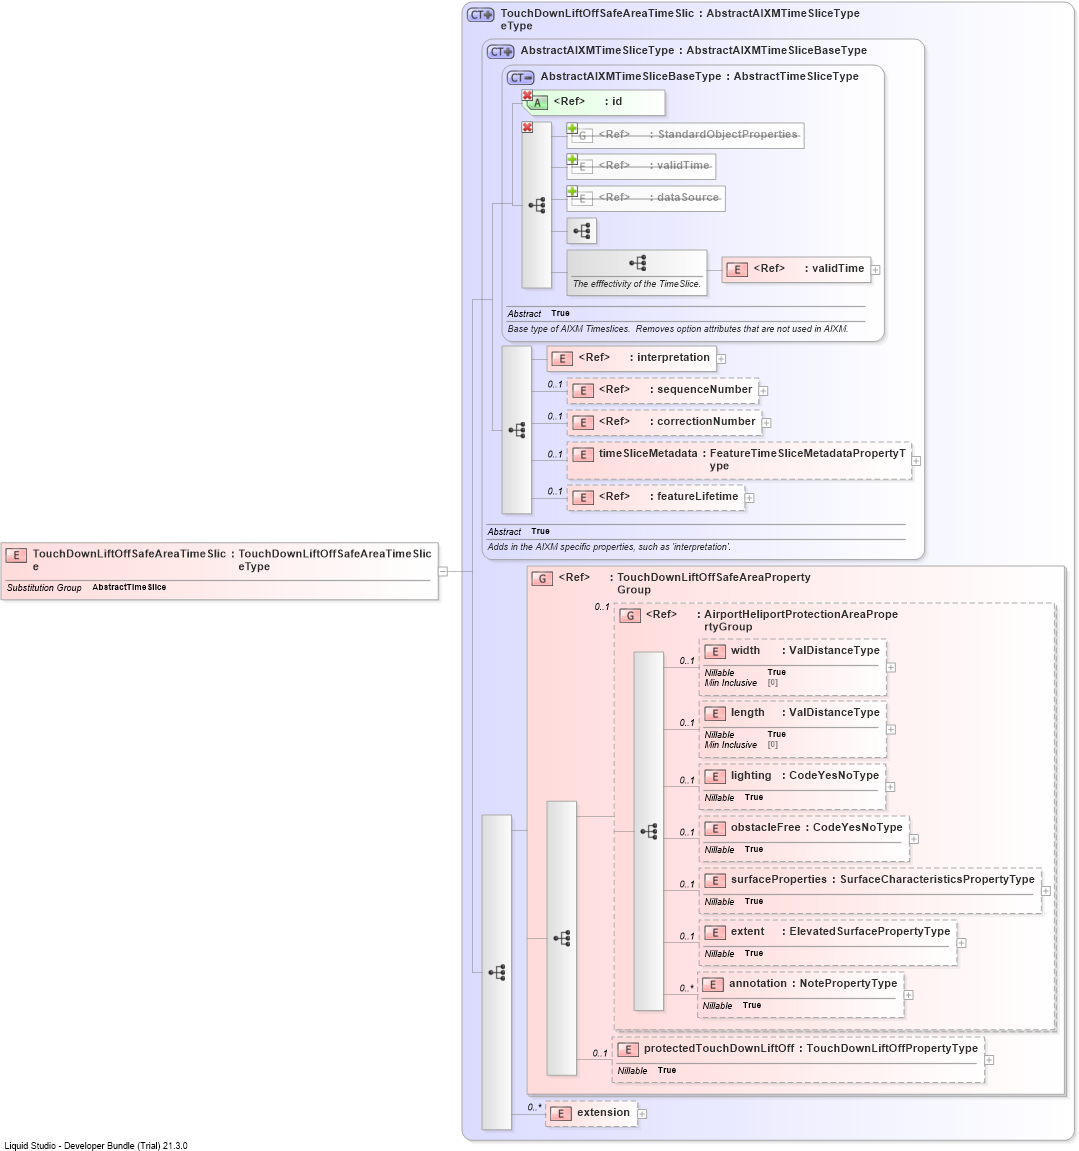Image resolution: width=1079 pixels, height=1151 pixels.
Task: Click the E icon of featureLifetime
Action: [583, 498]
